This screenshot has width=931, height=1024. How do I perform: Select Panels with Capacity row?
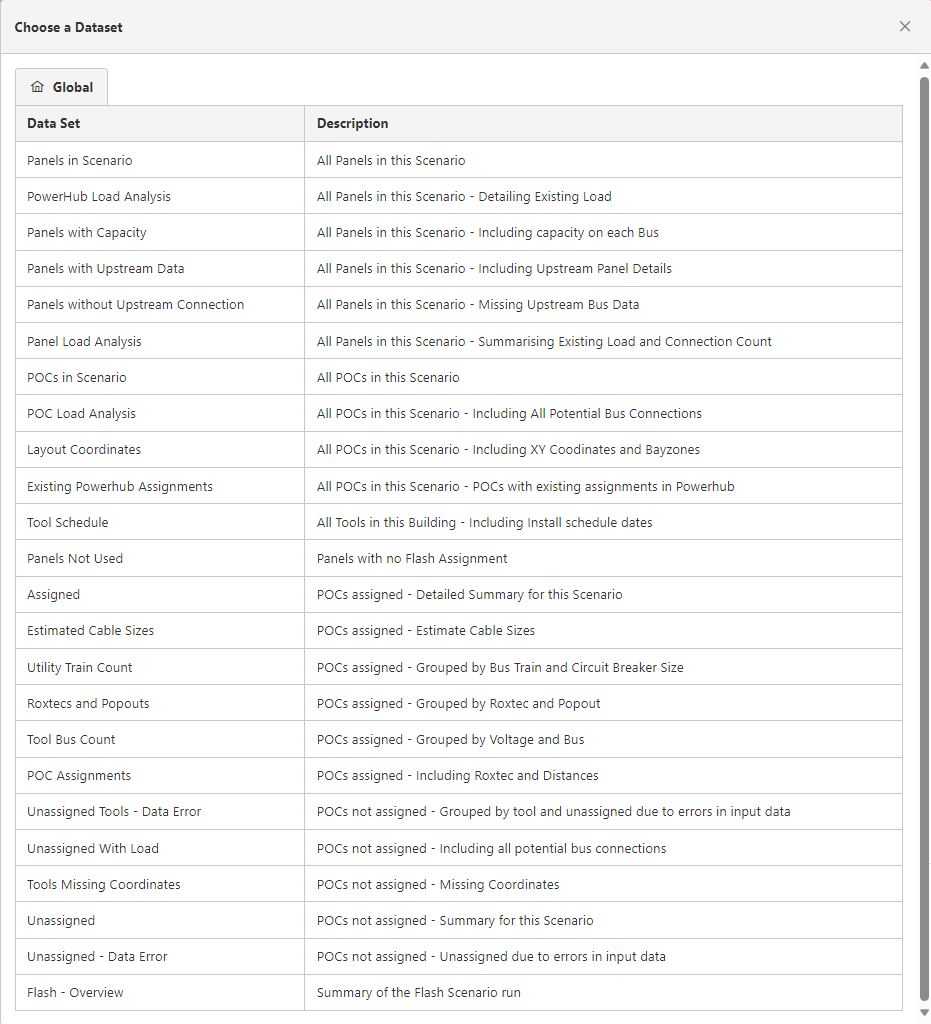click(87, 232)
